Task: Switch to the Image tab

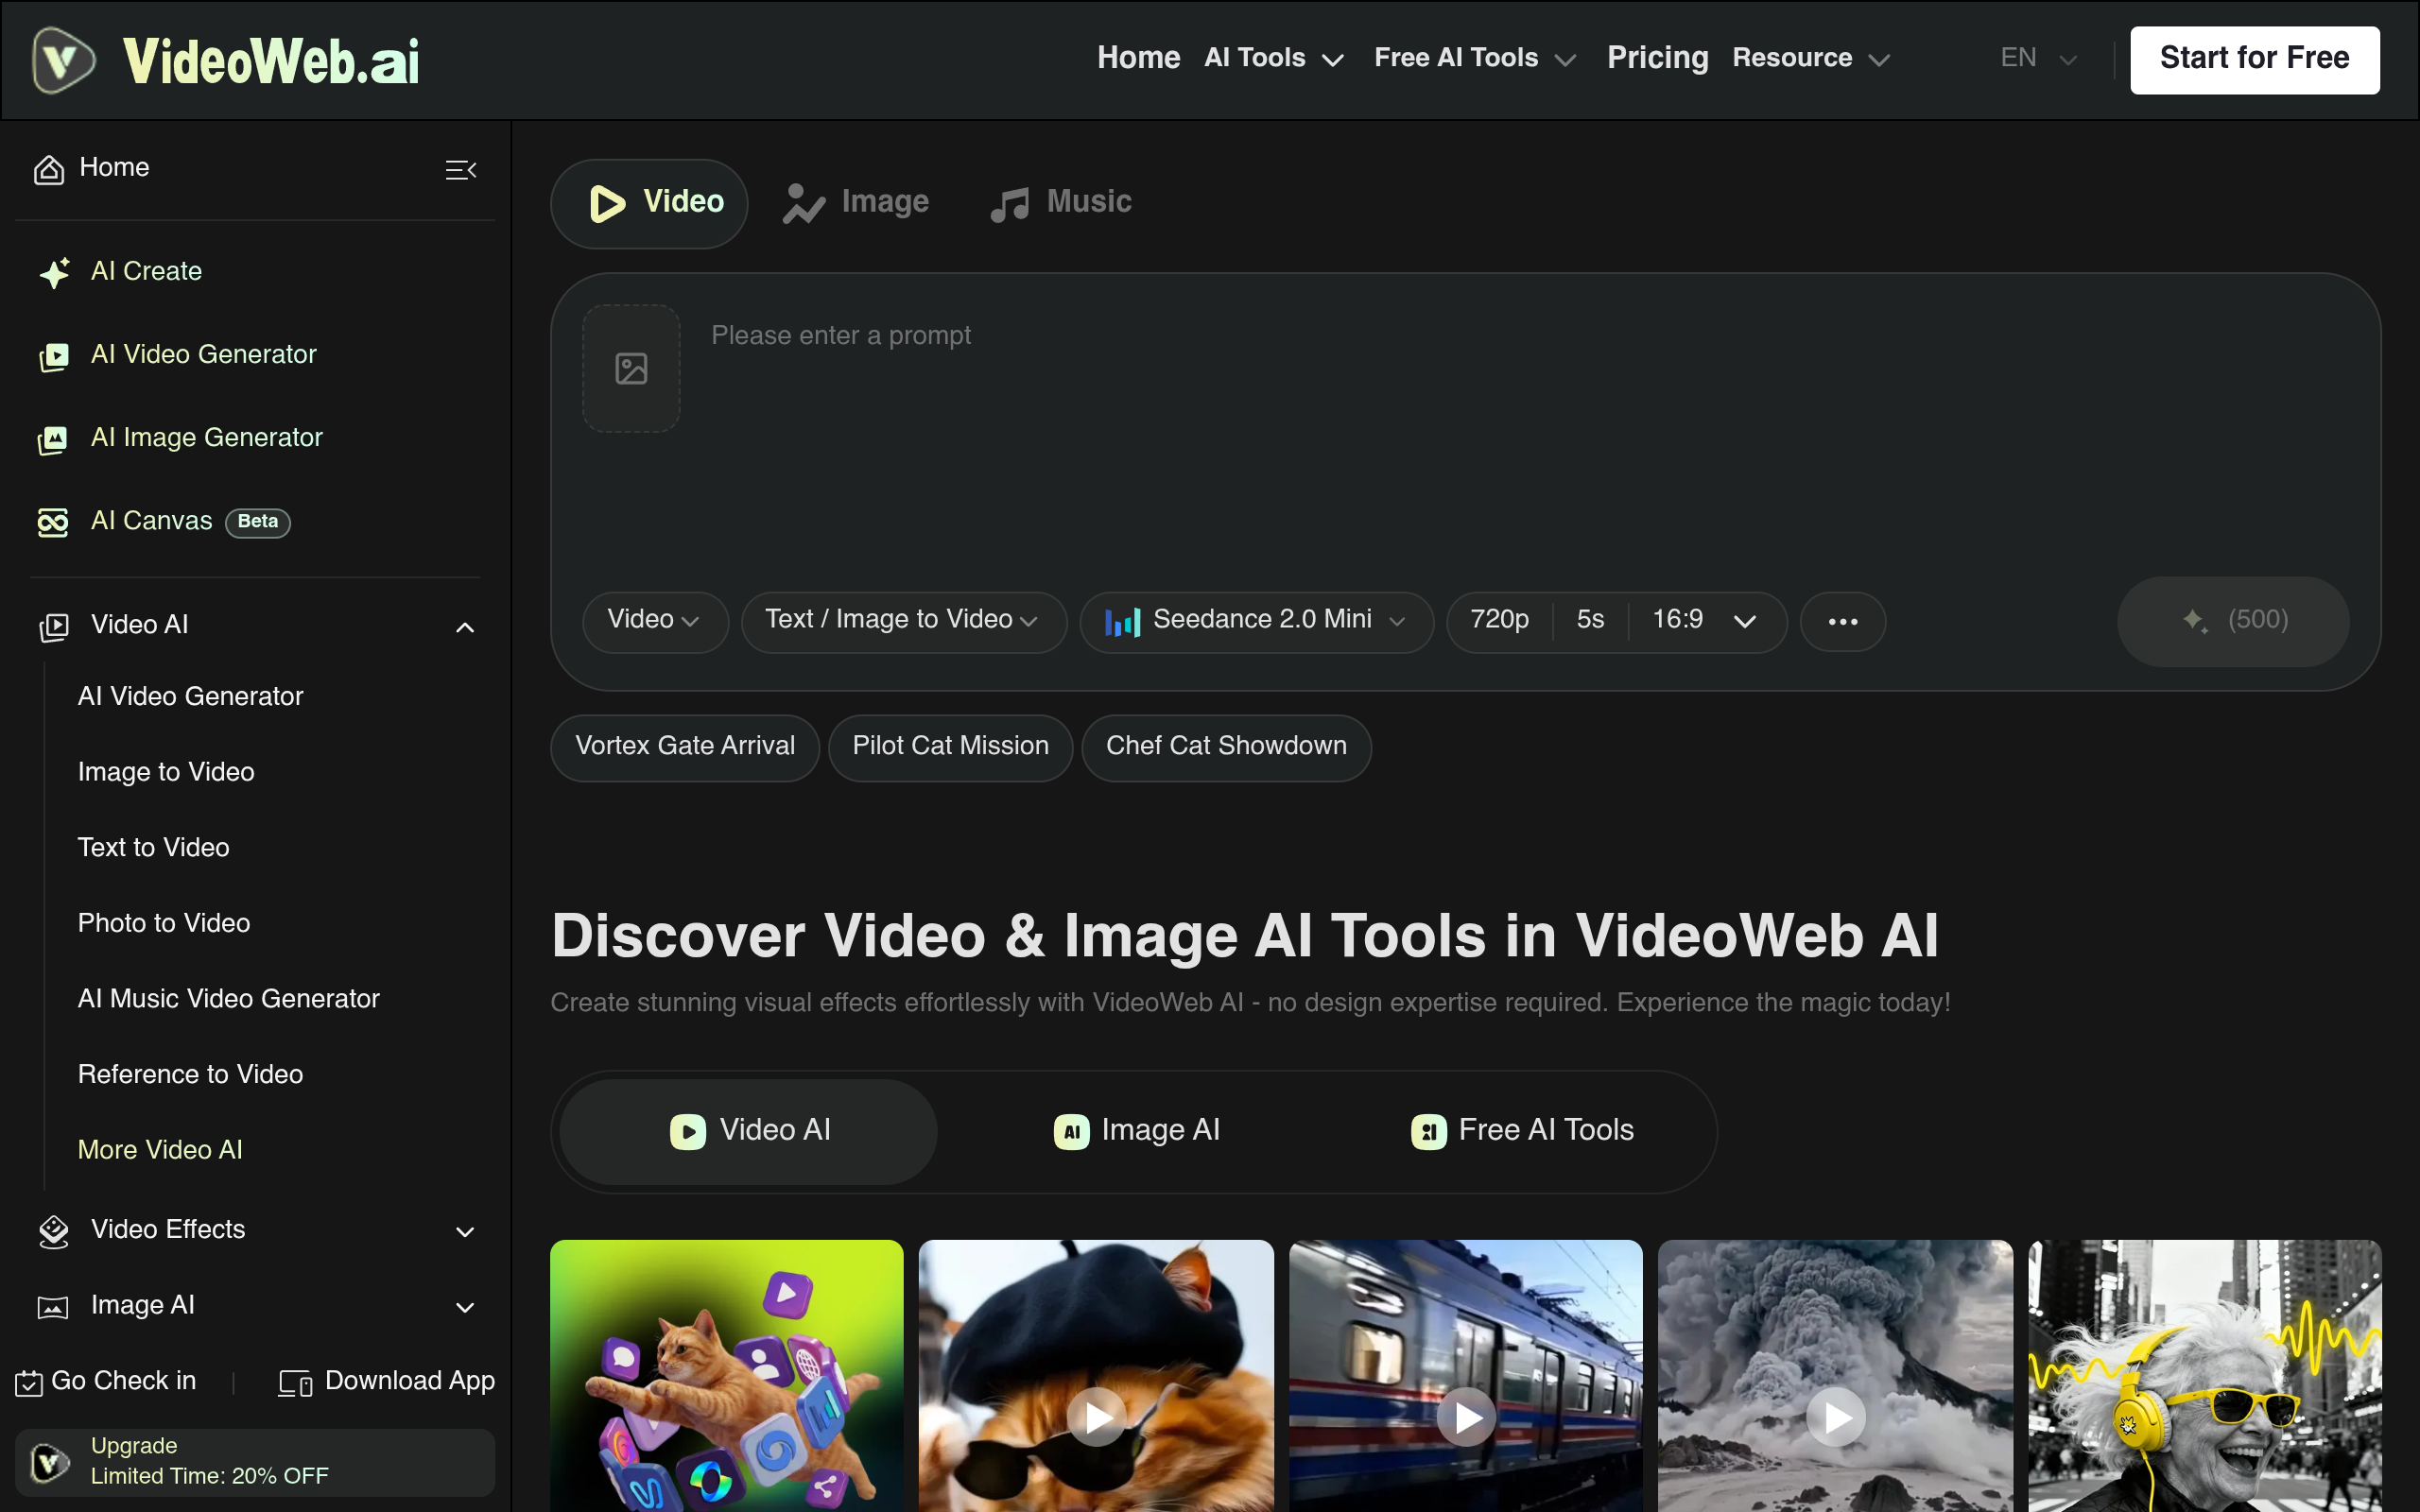Action: [856, 203]
